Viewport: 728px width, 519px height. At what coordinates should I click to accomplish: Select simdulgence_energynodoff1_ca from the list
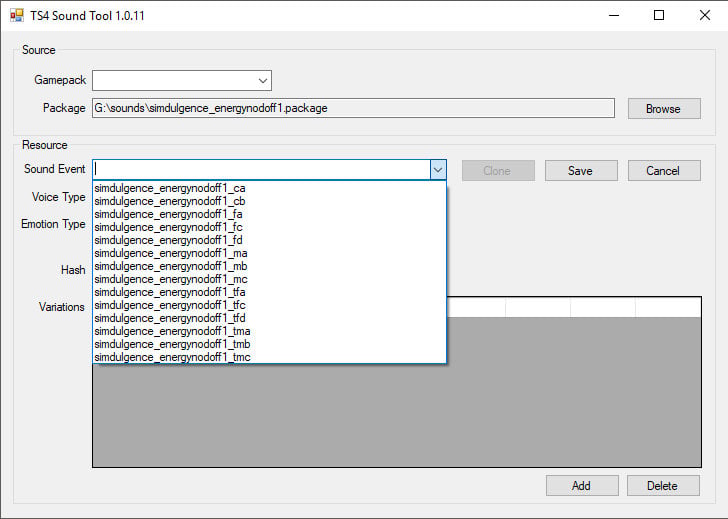[x=269, y=188]
